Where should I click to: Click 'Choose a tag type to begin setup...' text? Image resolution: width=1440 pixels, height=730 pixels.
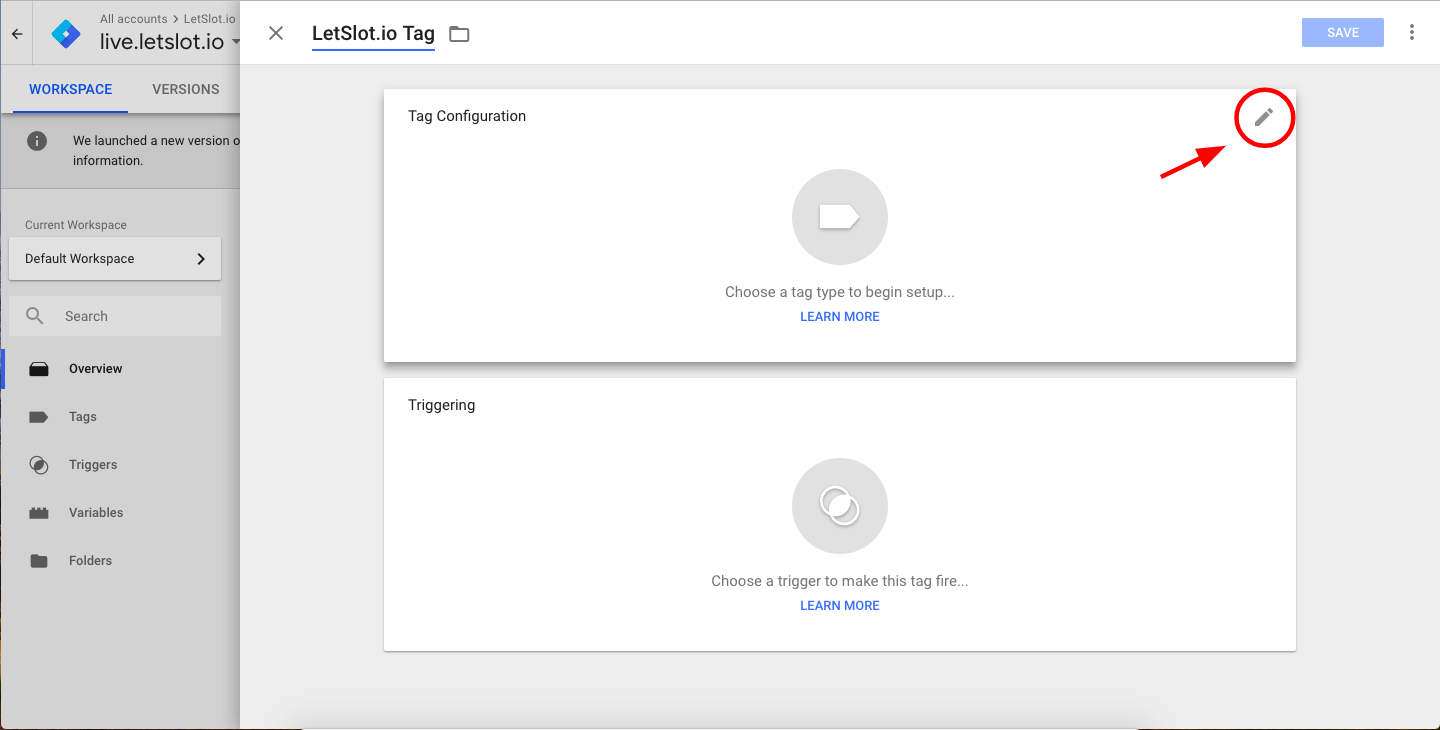[840, 292]
